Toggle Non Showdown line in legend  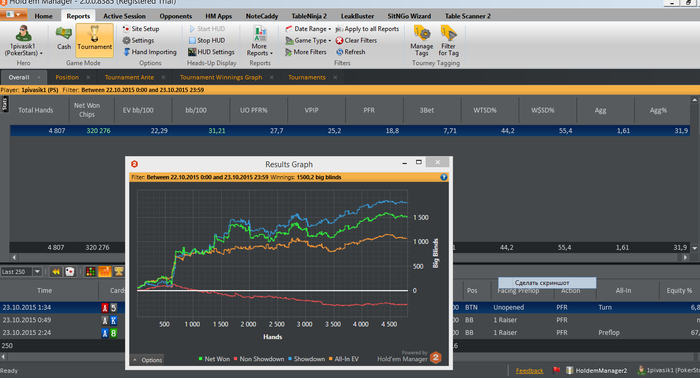(258, 359)
